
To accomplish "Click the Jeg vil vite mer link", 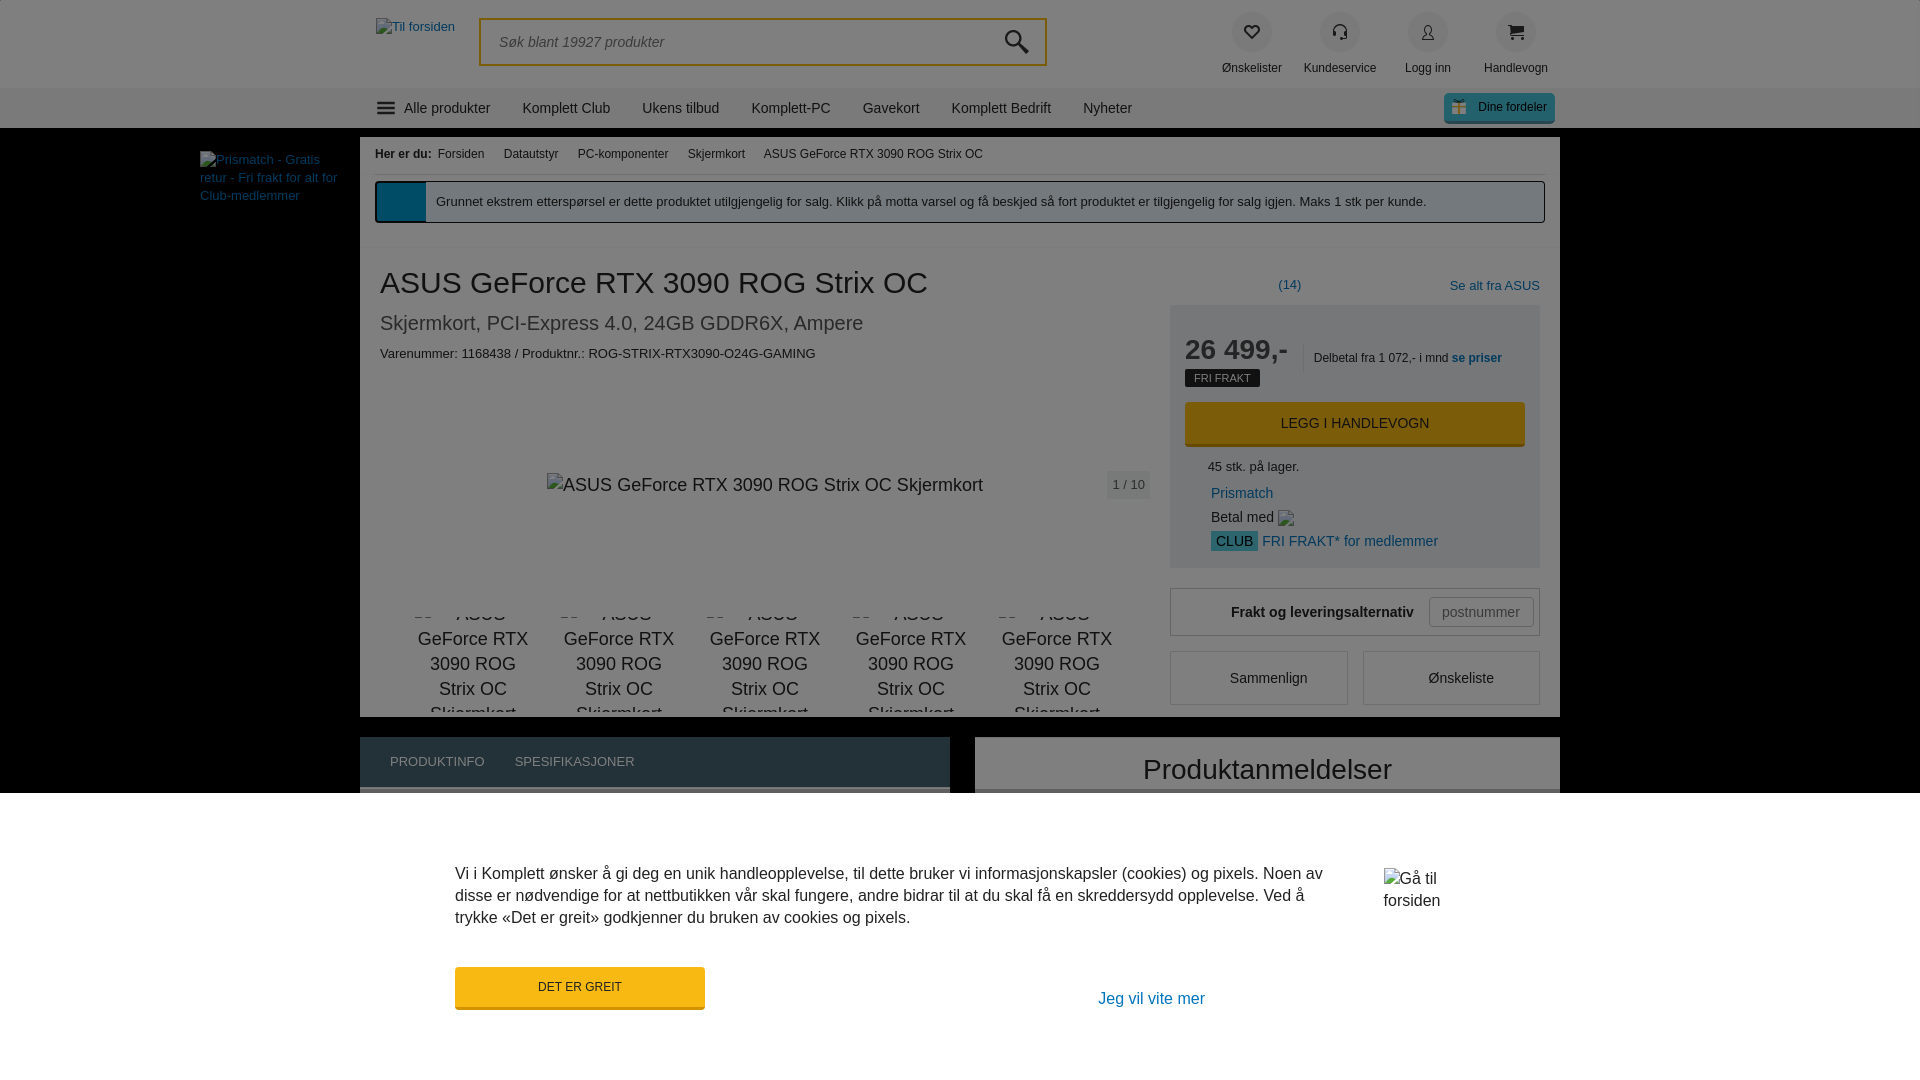I will click(1151, 999).
